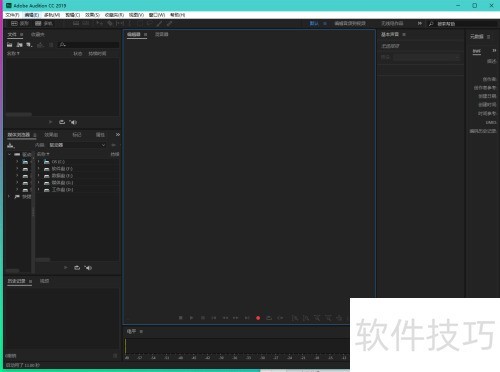Select the 编辑音频到视频 workspace
Viewport: 500px width, 372px height.
[x=350, y=23]
